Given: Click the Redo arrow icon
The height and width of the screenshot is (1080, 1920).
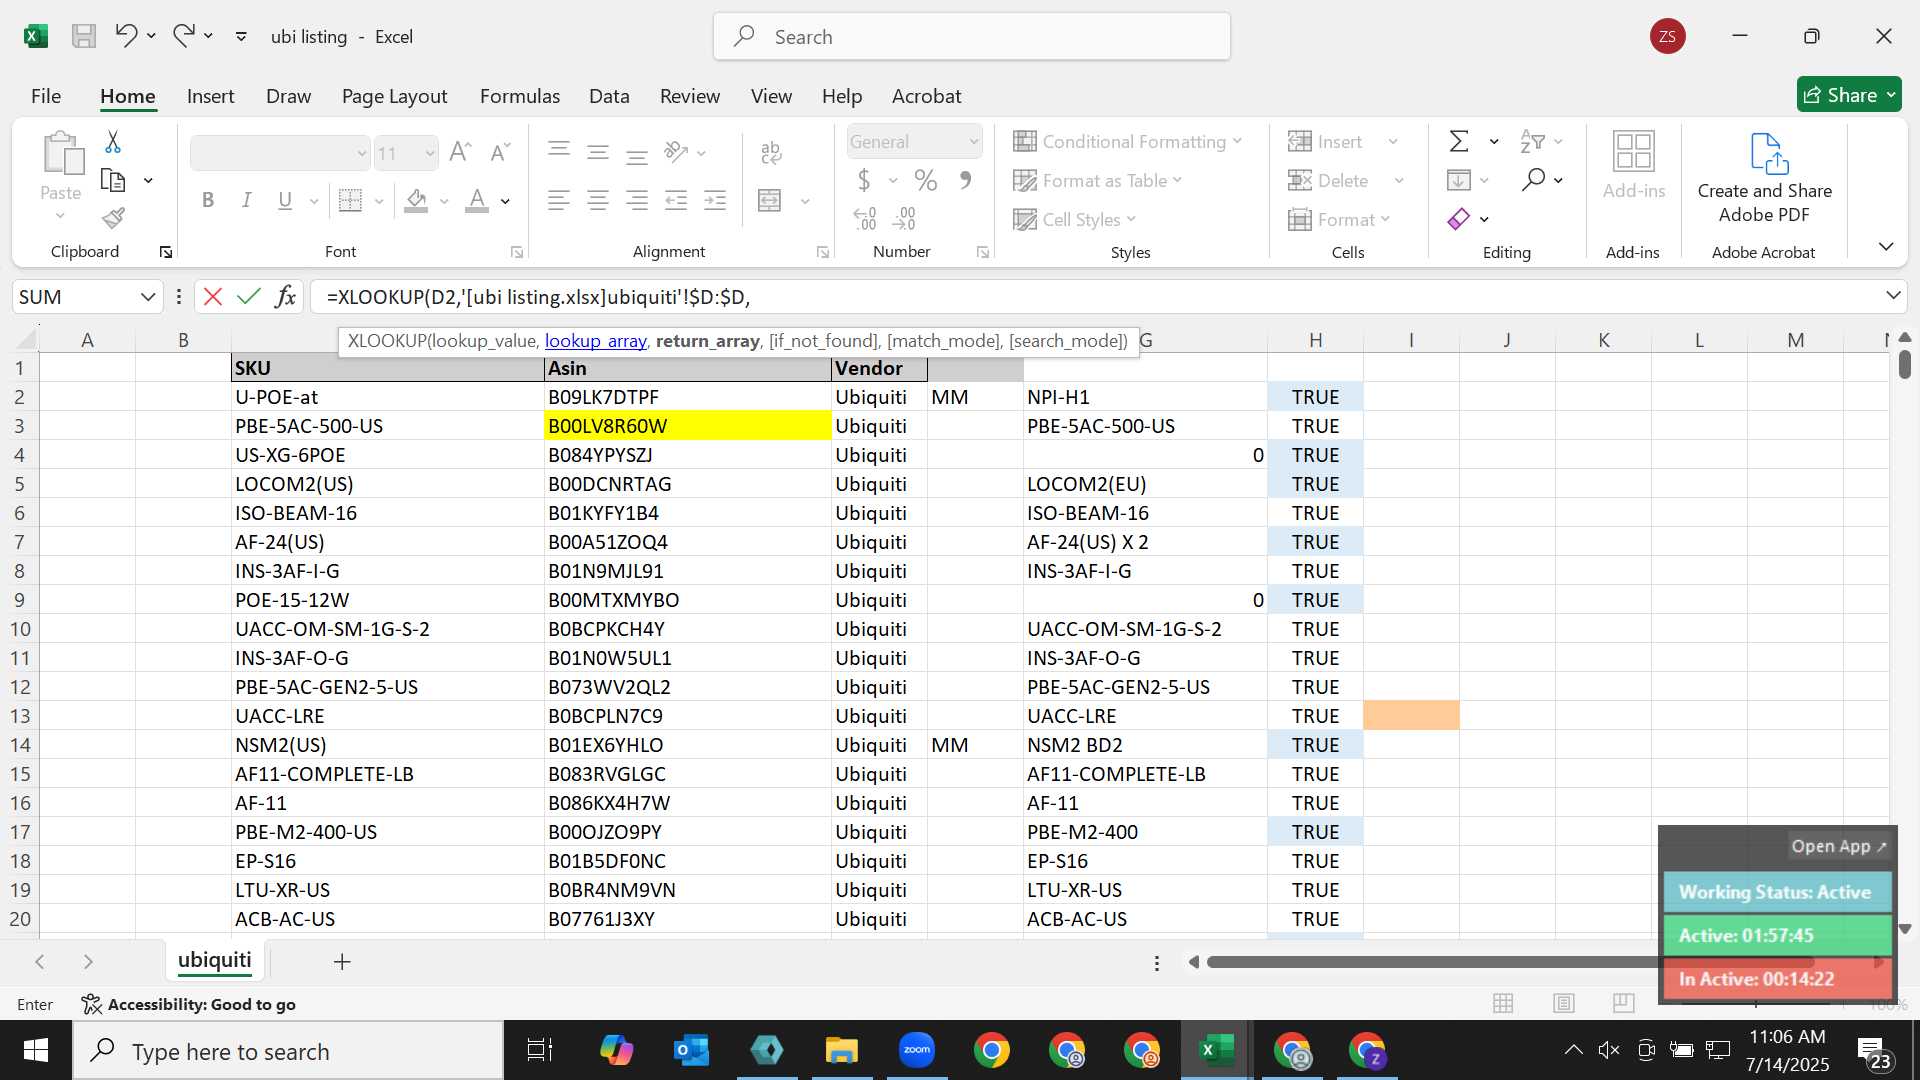Looking at the screenshot, I should click(x=183, y=36).
